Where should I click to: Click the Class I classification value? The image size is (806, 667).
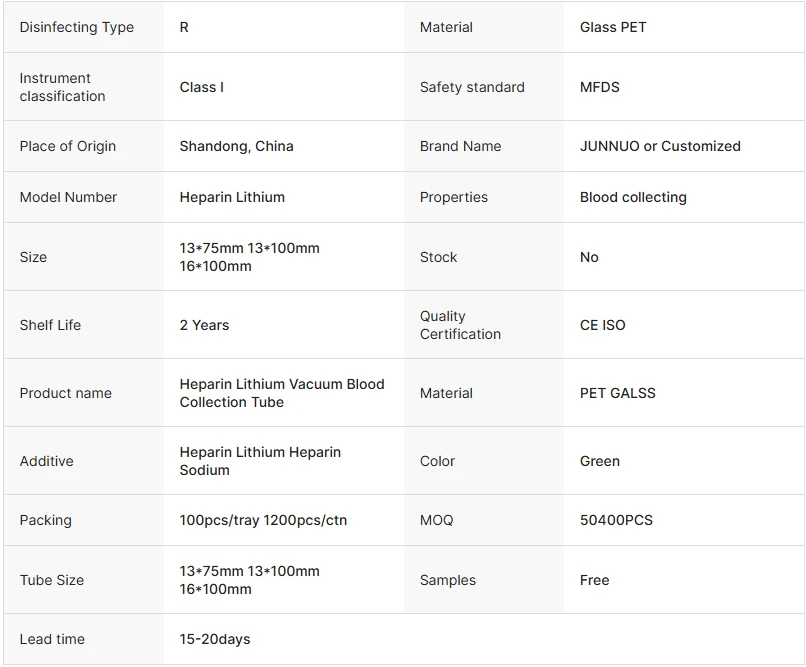[x=202, y=87]
